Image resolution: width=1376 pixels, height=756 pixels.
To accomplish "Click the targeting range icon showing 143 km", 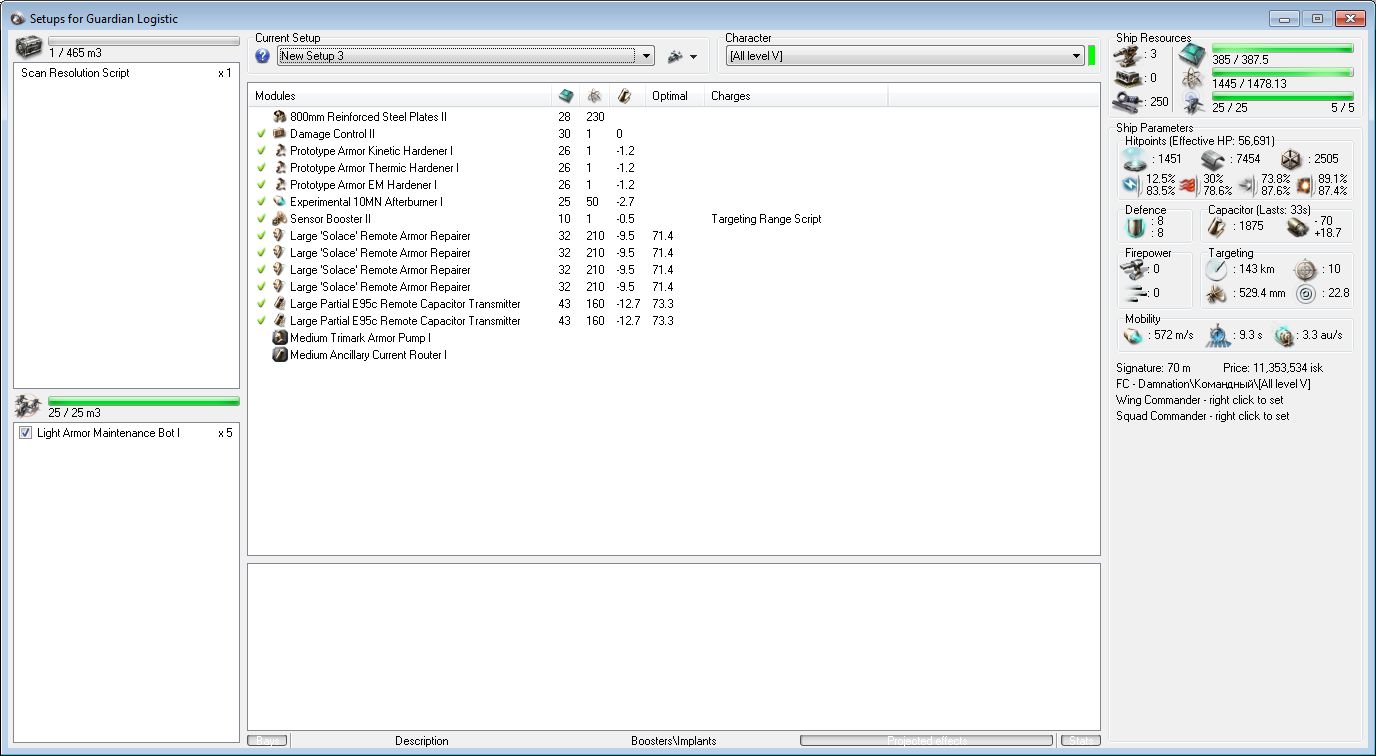I will 1215,269.
